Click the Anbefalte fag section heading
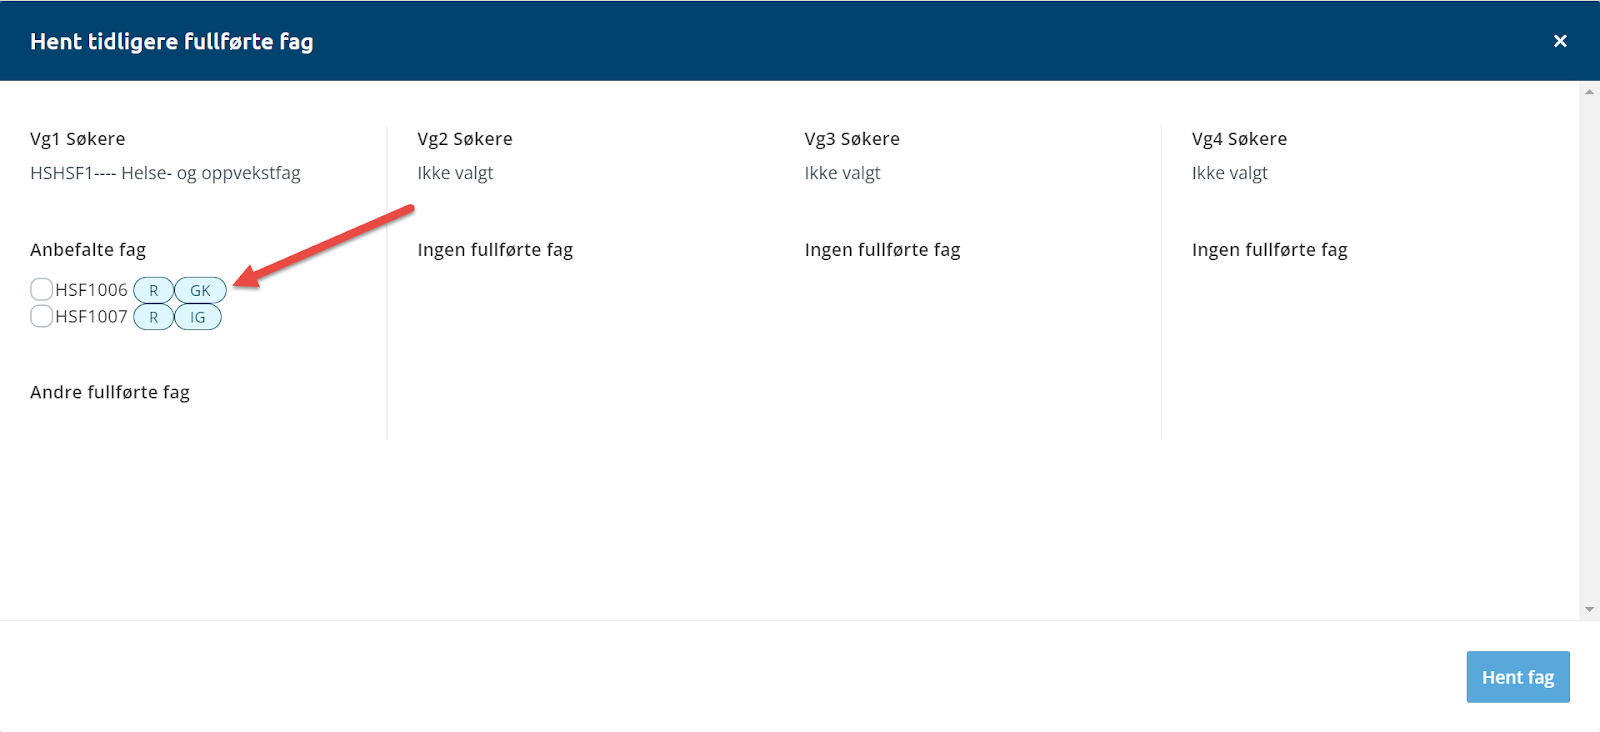Viewport: 1600px width, 732px height. pos(88,250)
